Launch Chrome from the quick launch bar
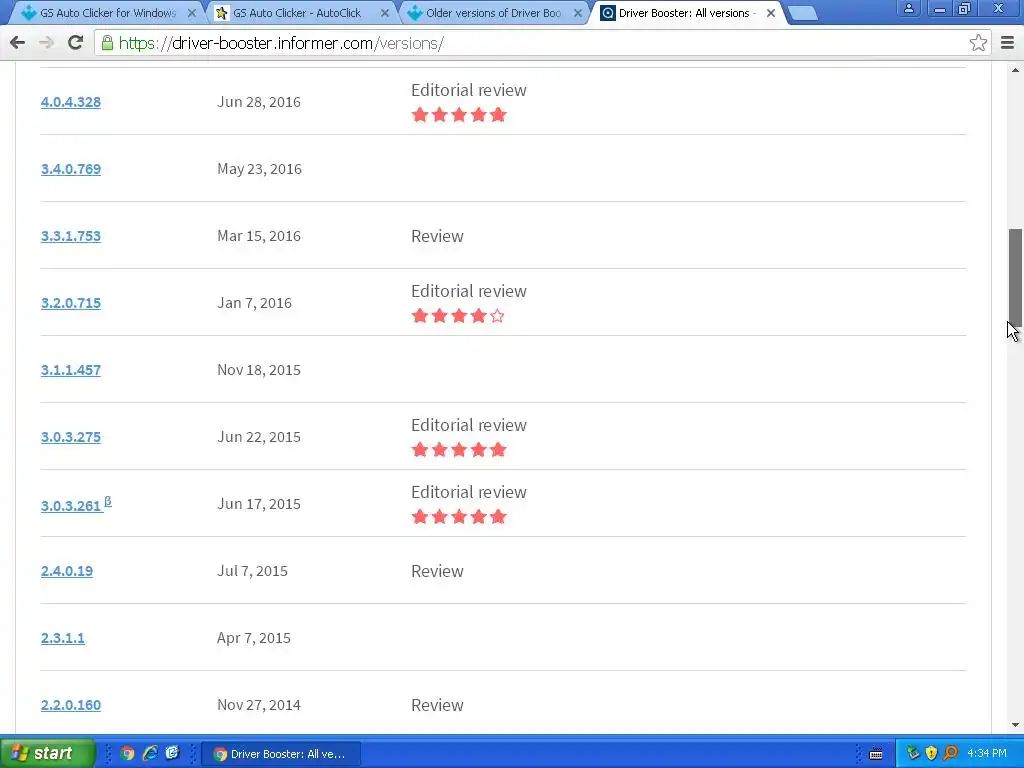Screen dimensions: 1024x768 point(127,753)
